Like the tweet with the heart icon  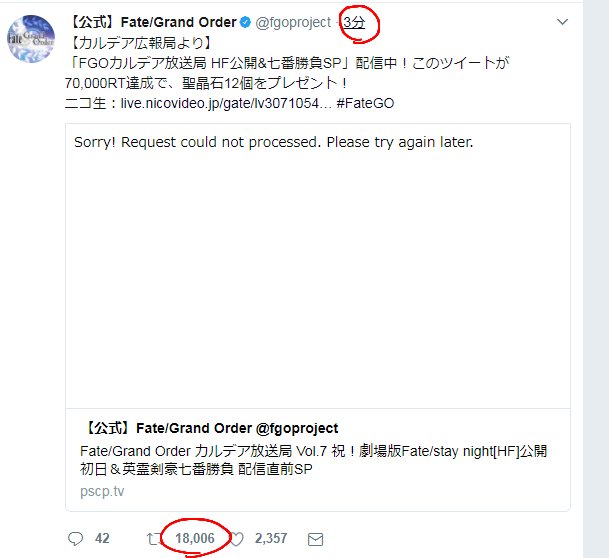237,539
